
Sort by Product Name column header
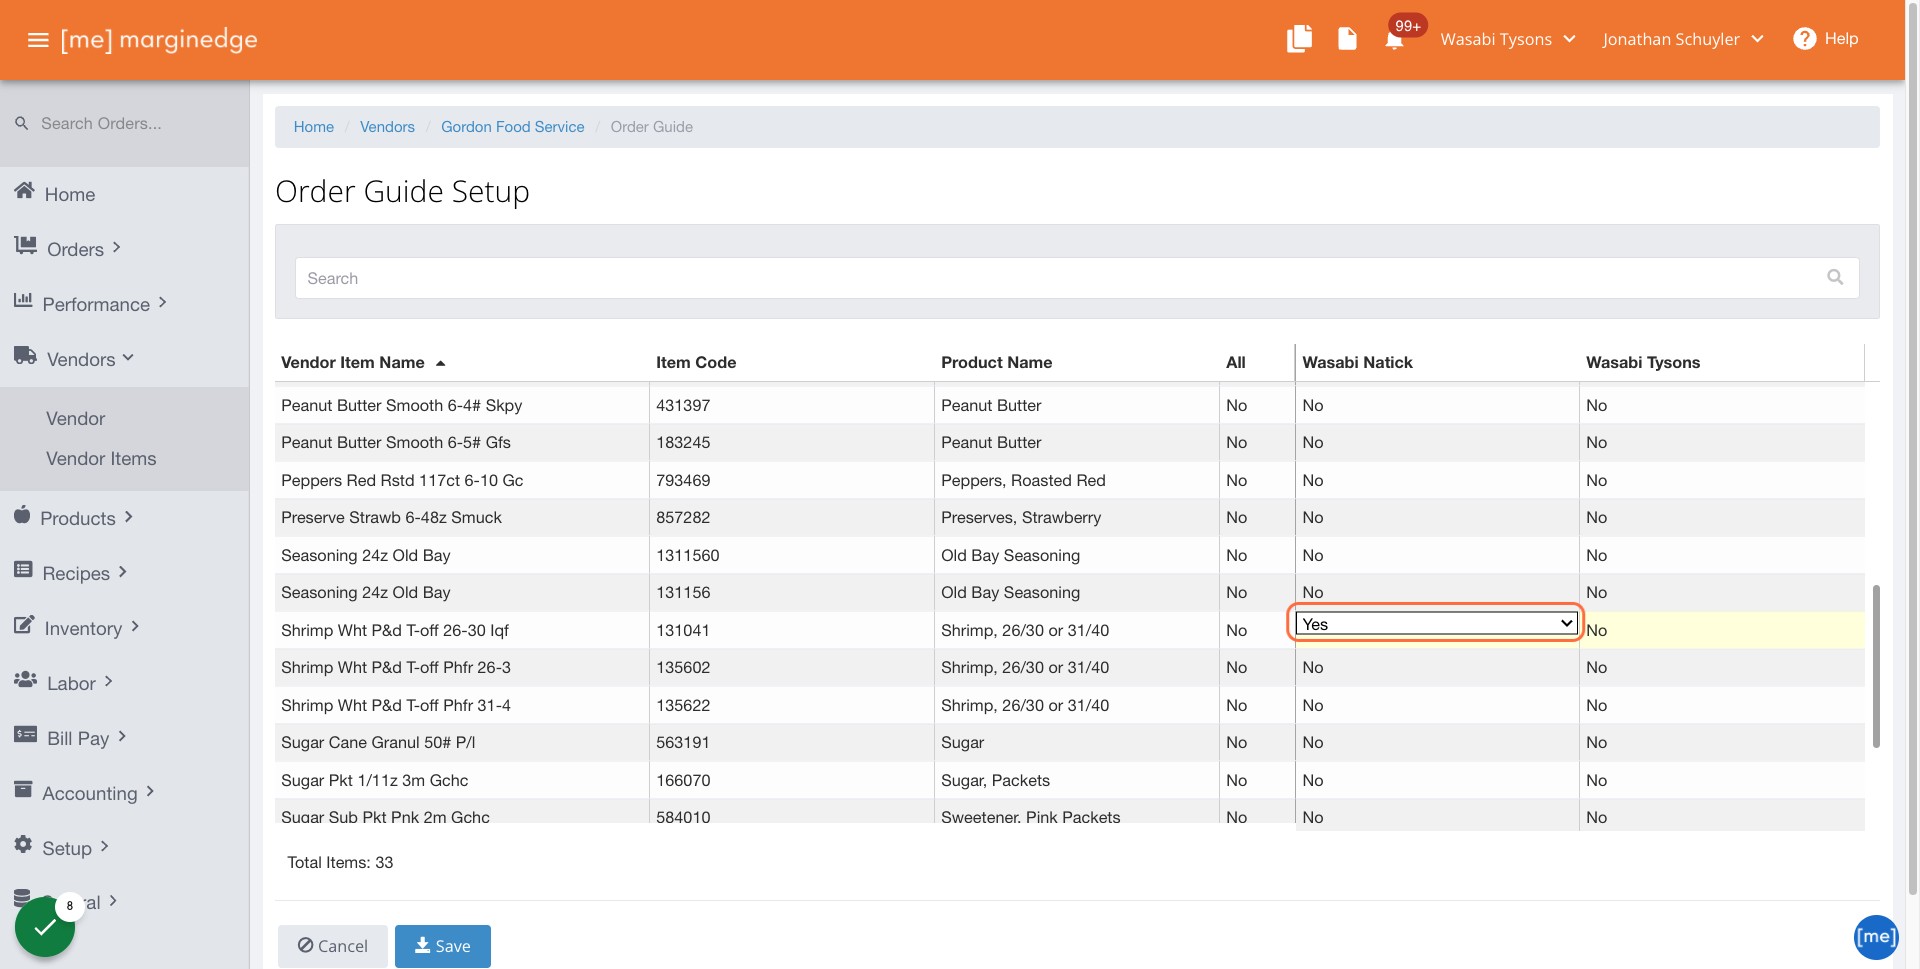coord(996,363)
